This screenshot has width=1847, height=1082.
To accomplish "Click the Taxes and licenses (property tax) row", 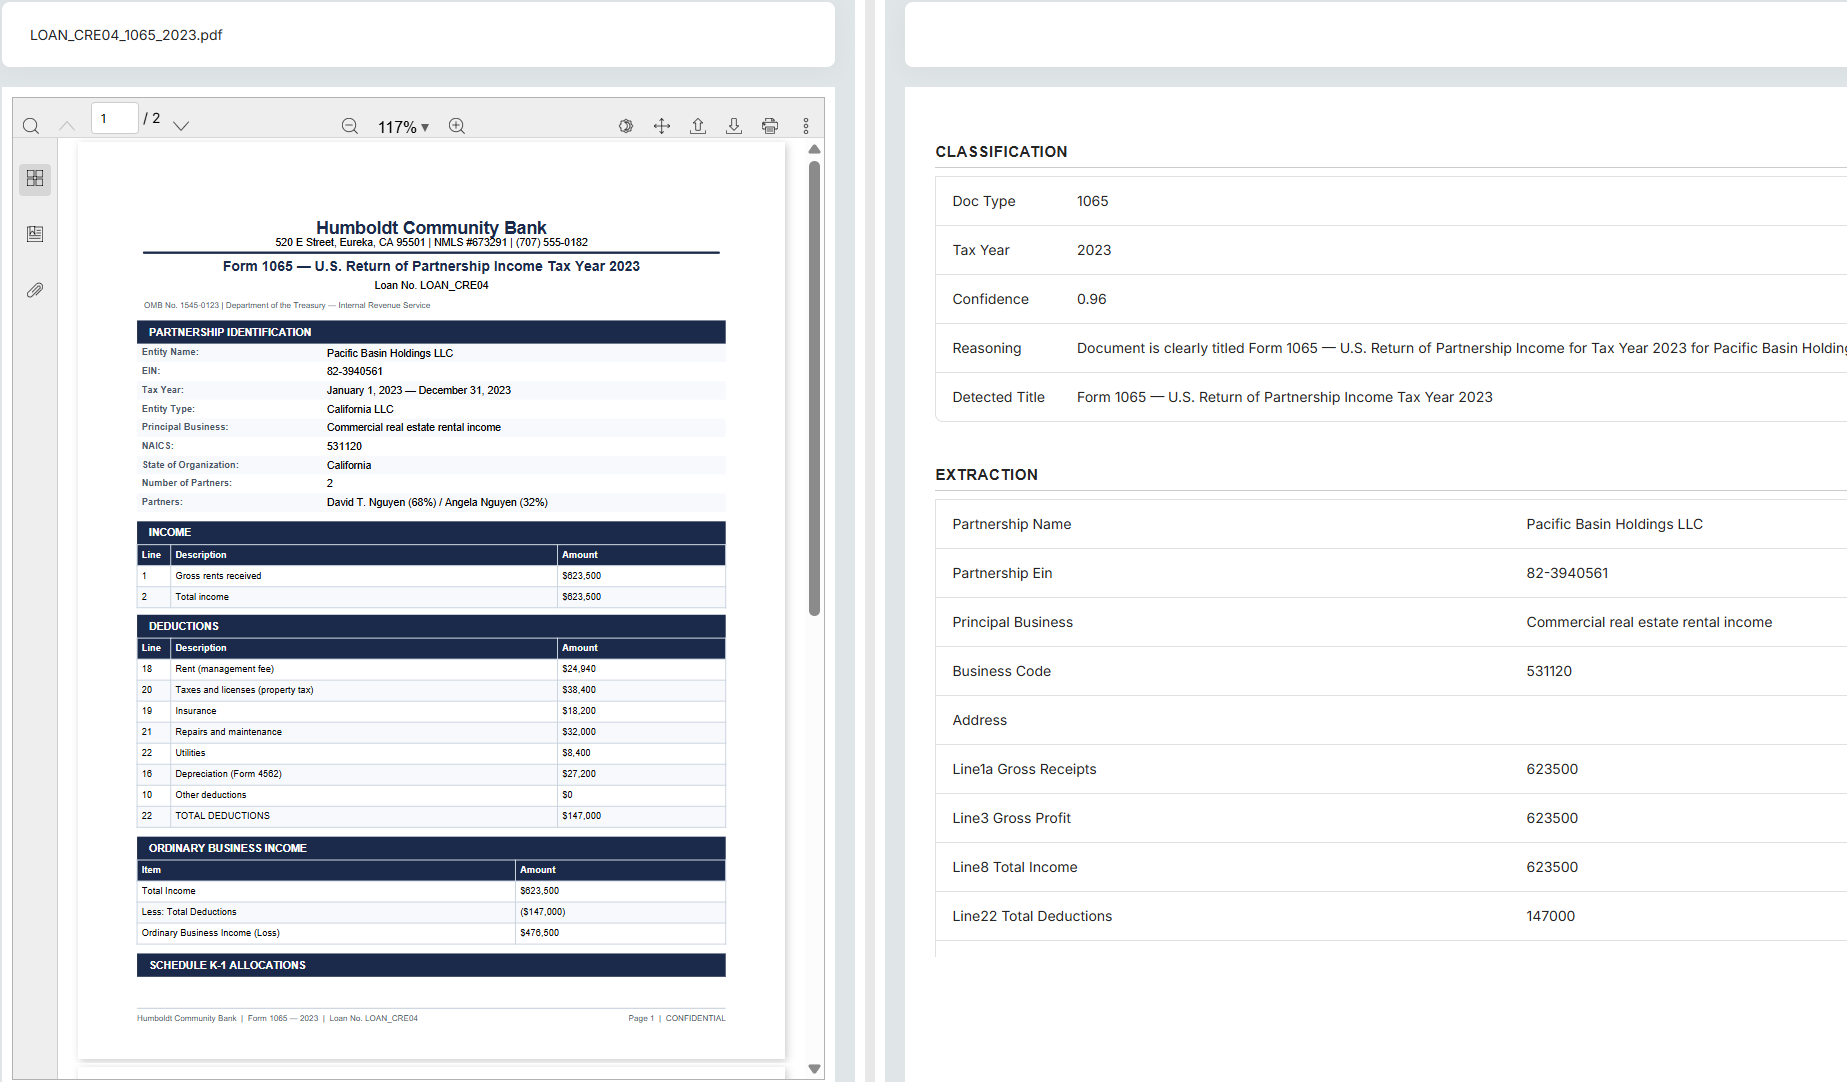I will [431, 690].
